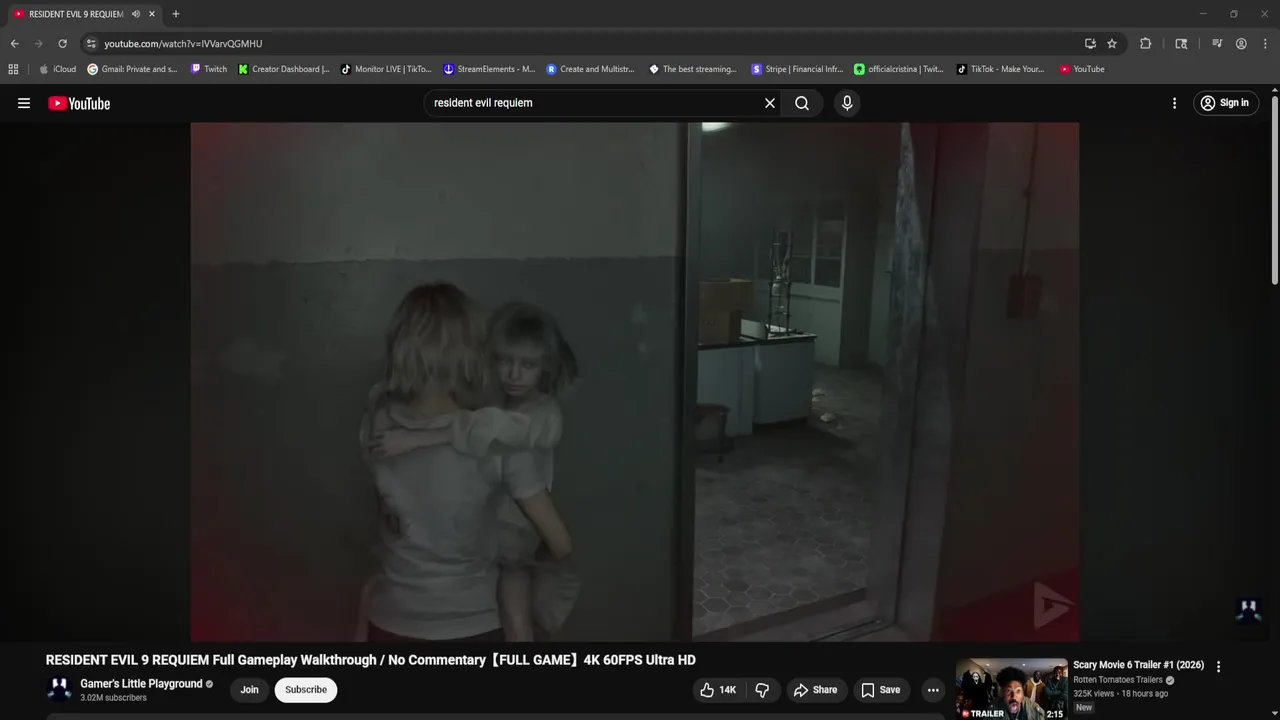Join Gamer's Little Playground channel membership
The width and height of the screenshot is (1280, 720).
tap(249, 690)
